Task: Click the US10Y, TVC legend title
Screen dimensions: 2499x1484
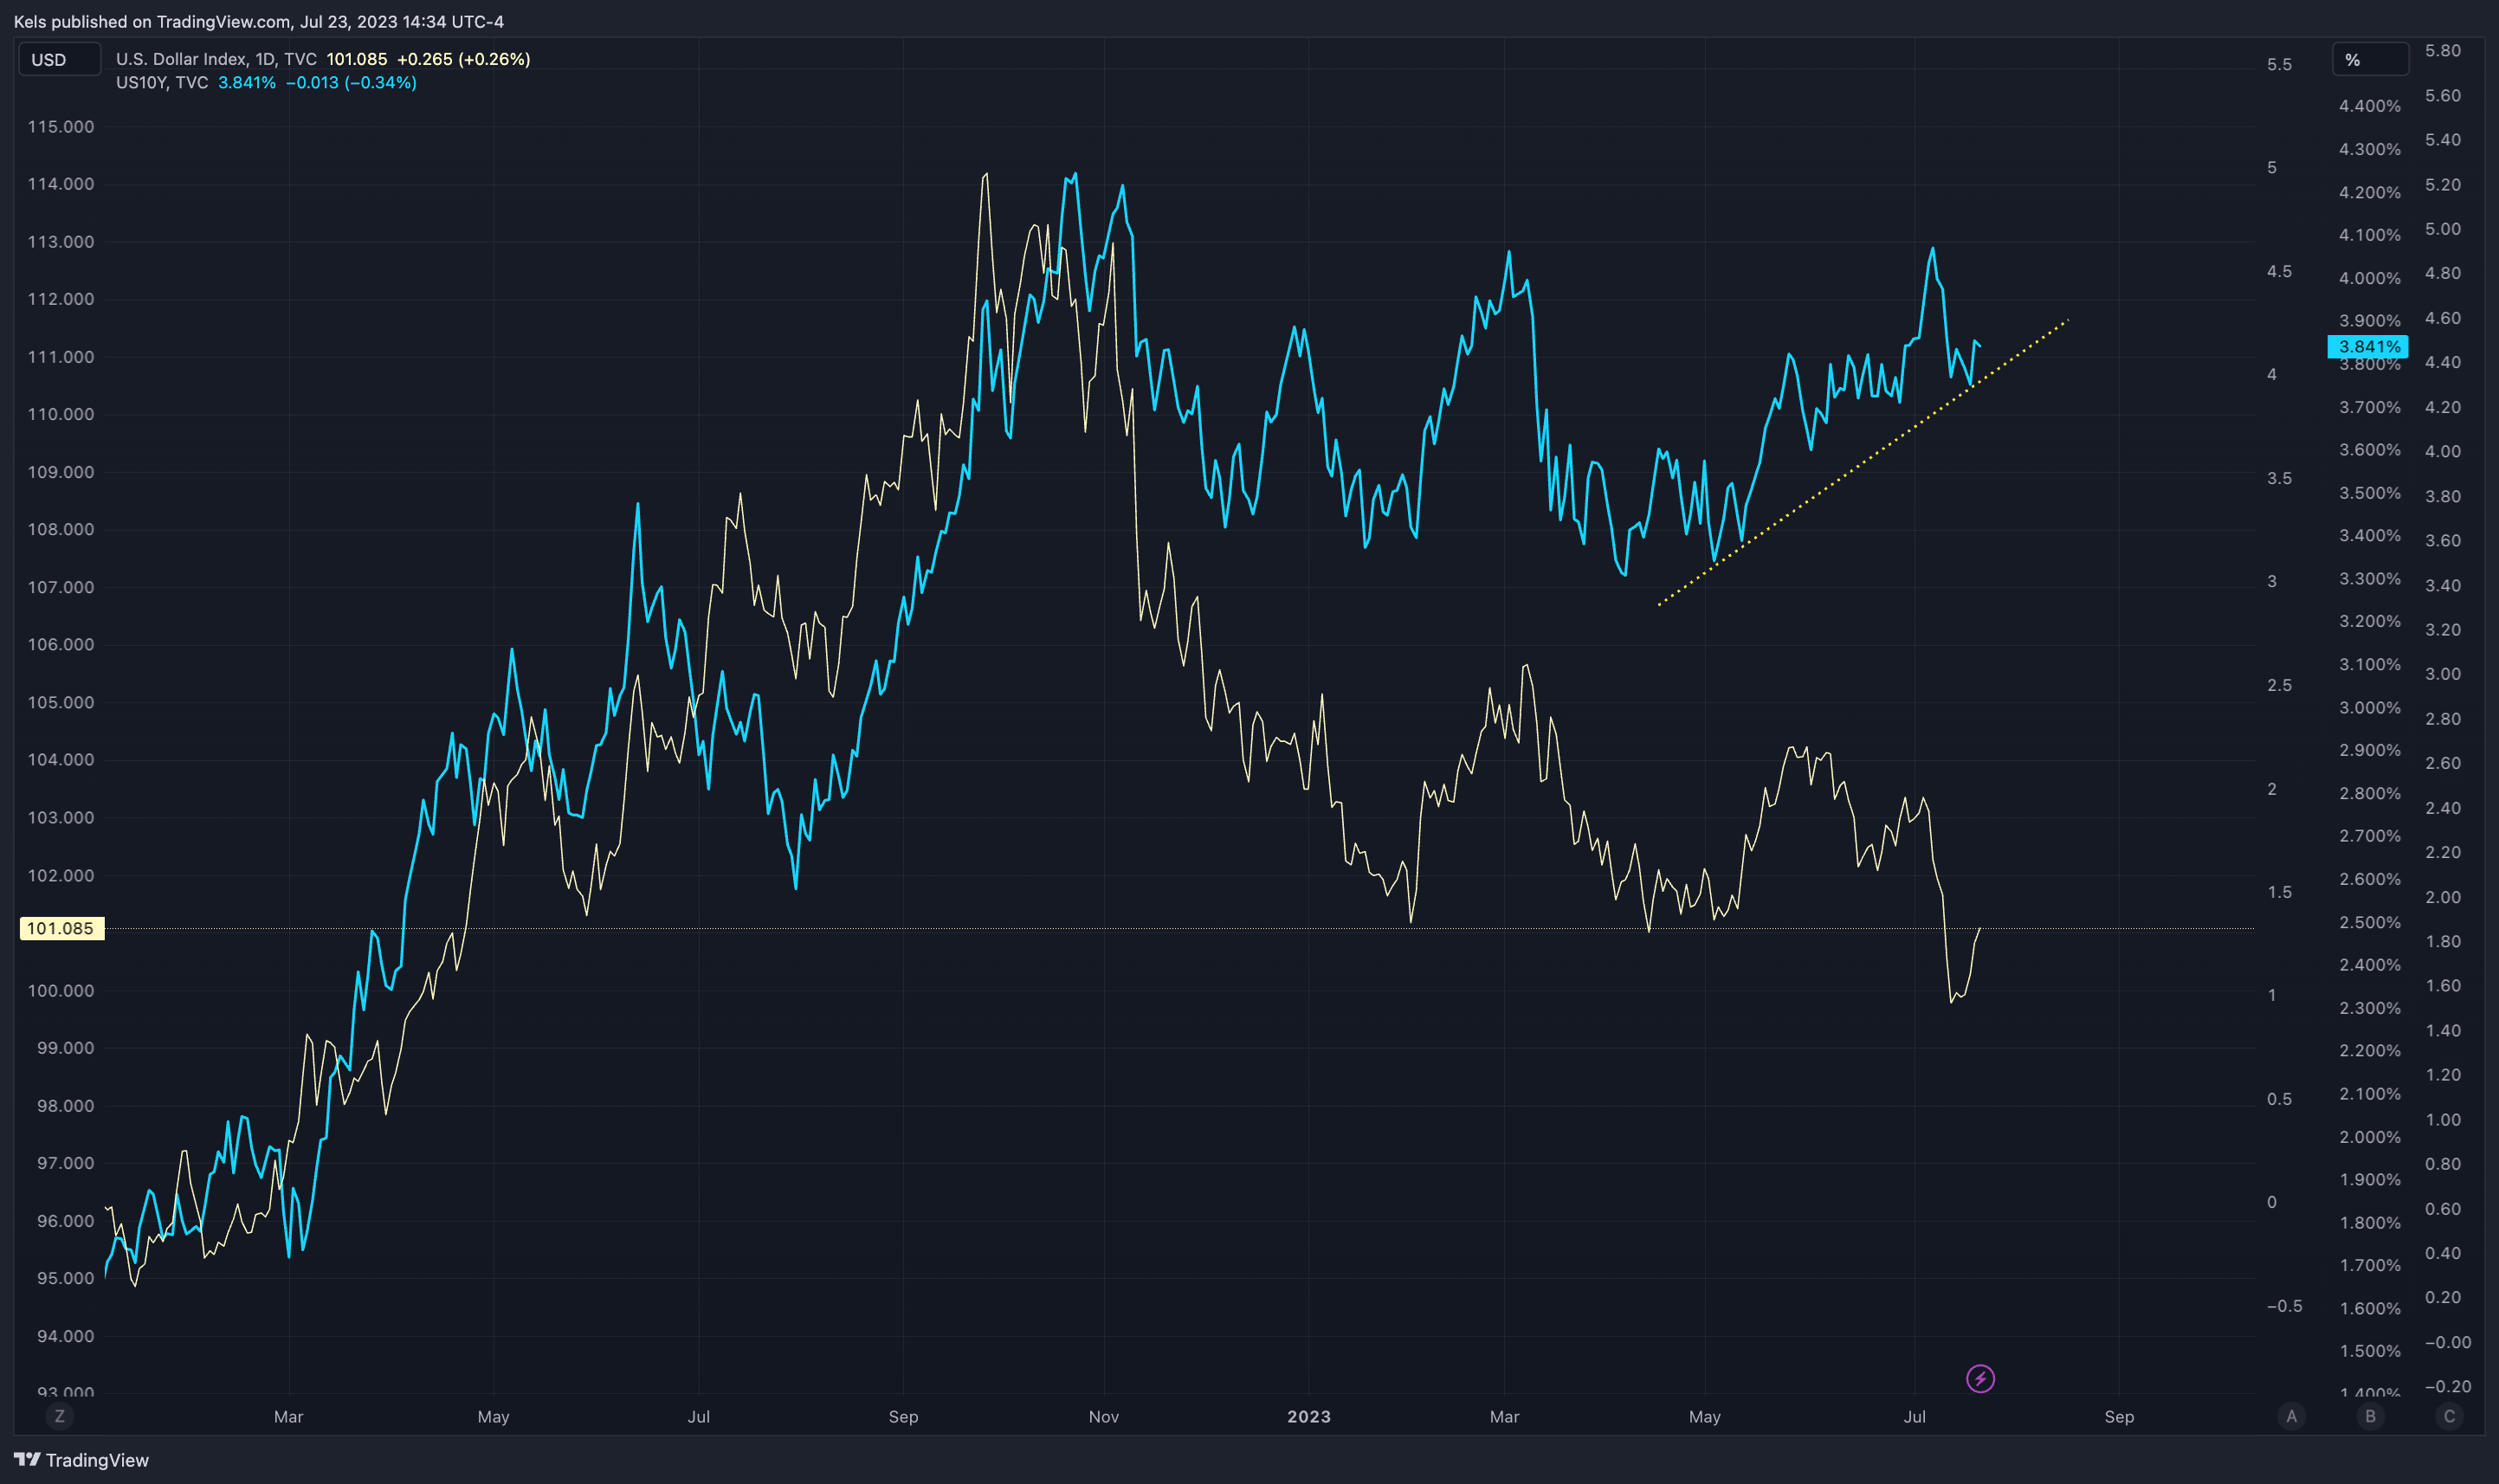Action: tap(162, 82)
